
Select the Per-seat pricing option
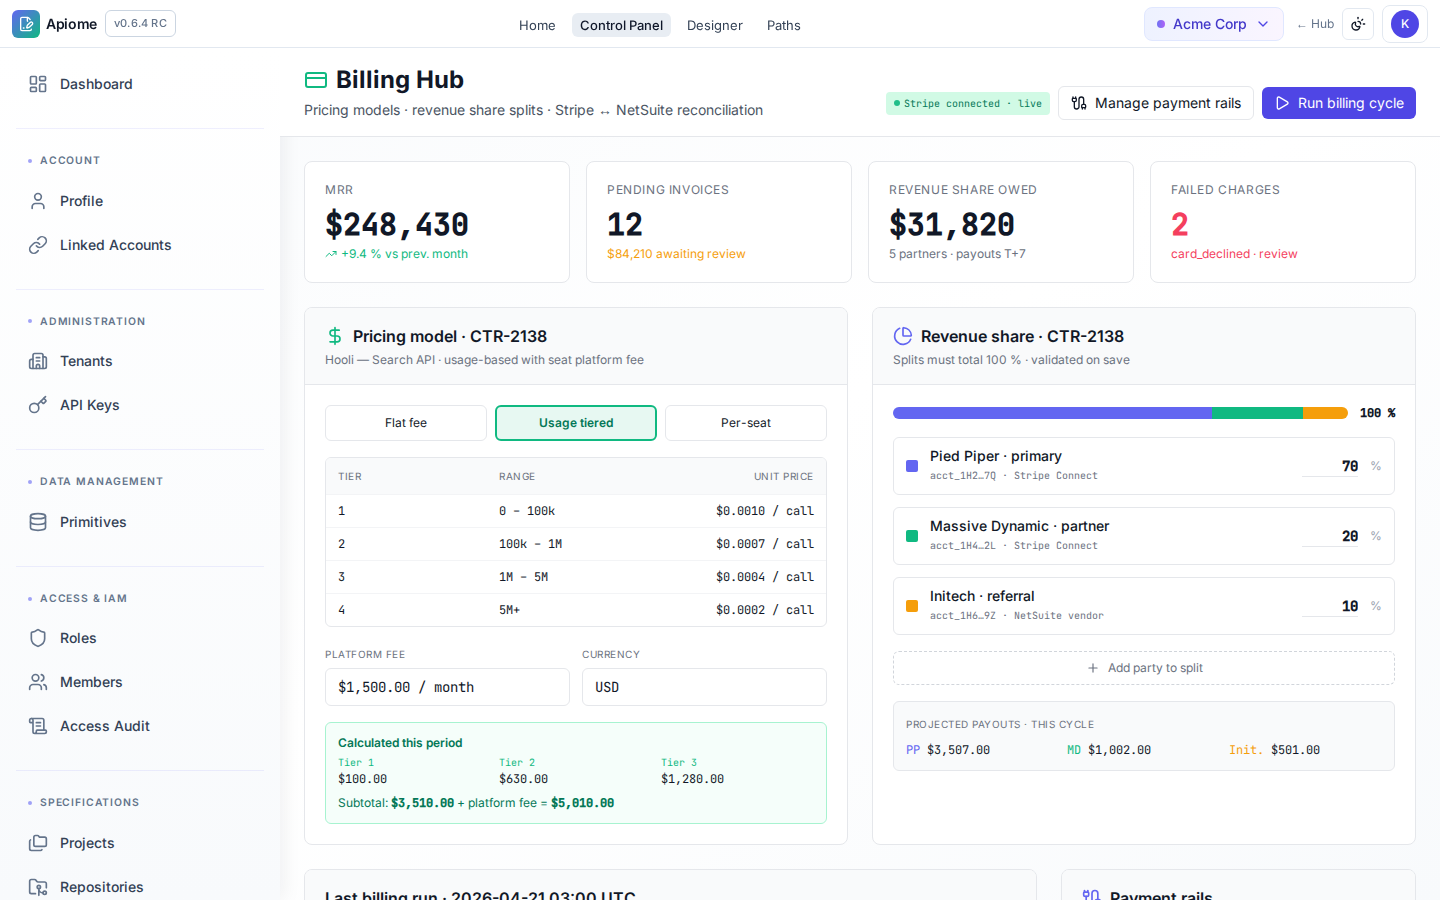746,423
